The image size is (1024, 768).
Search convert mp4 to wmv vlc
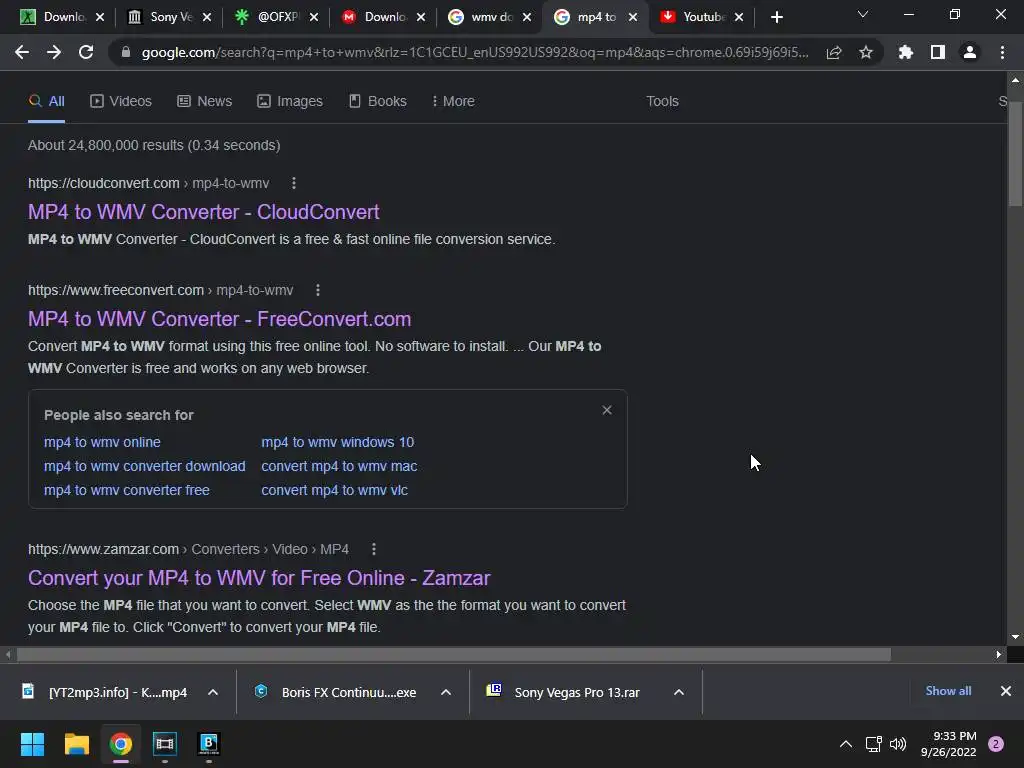pos(334,490)
